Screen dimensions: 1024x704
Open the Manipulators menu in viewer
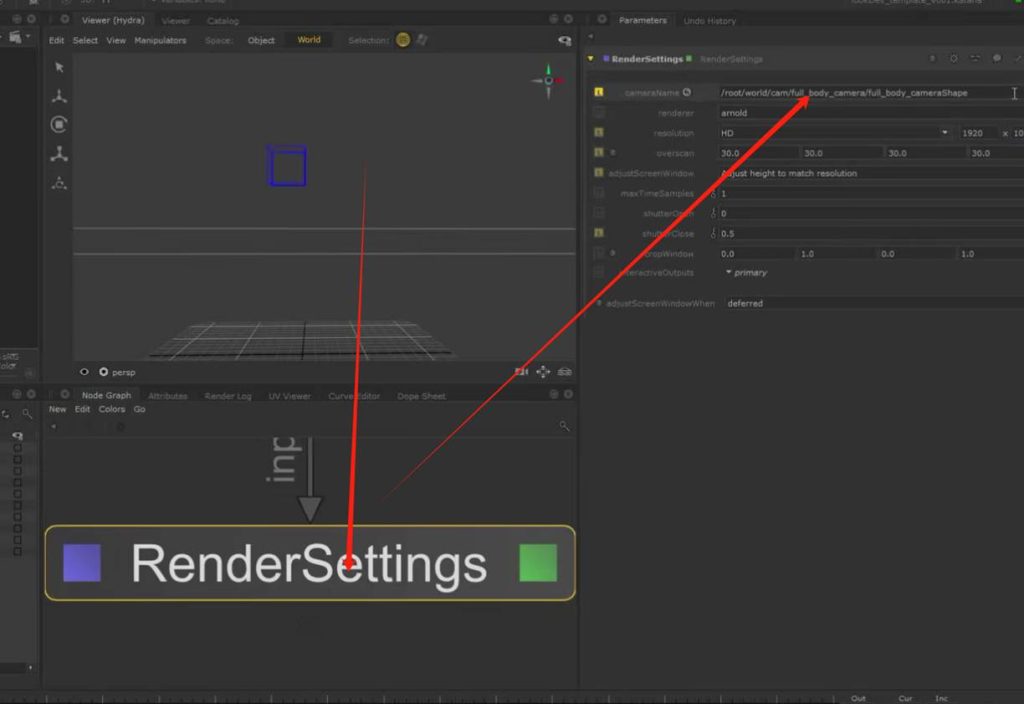click(161, 40)
